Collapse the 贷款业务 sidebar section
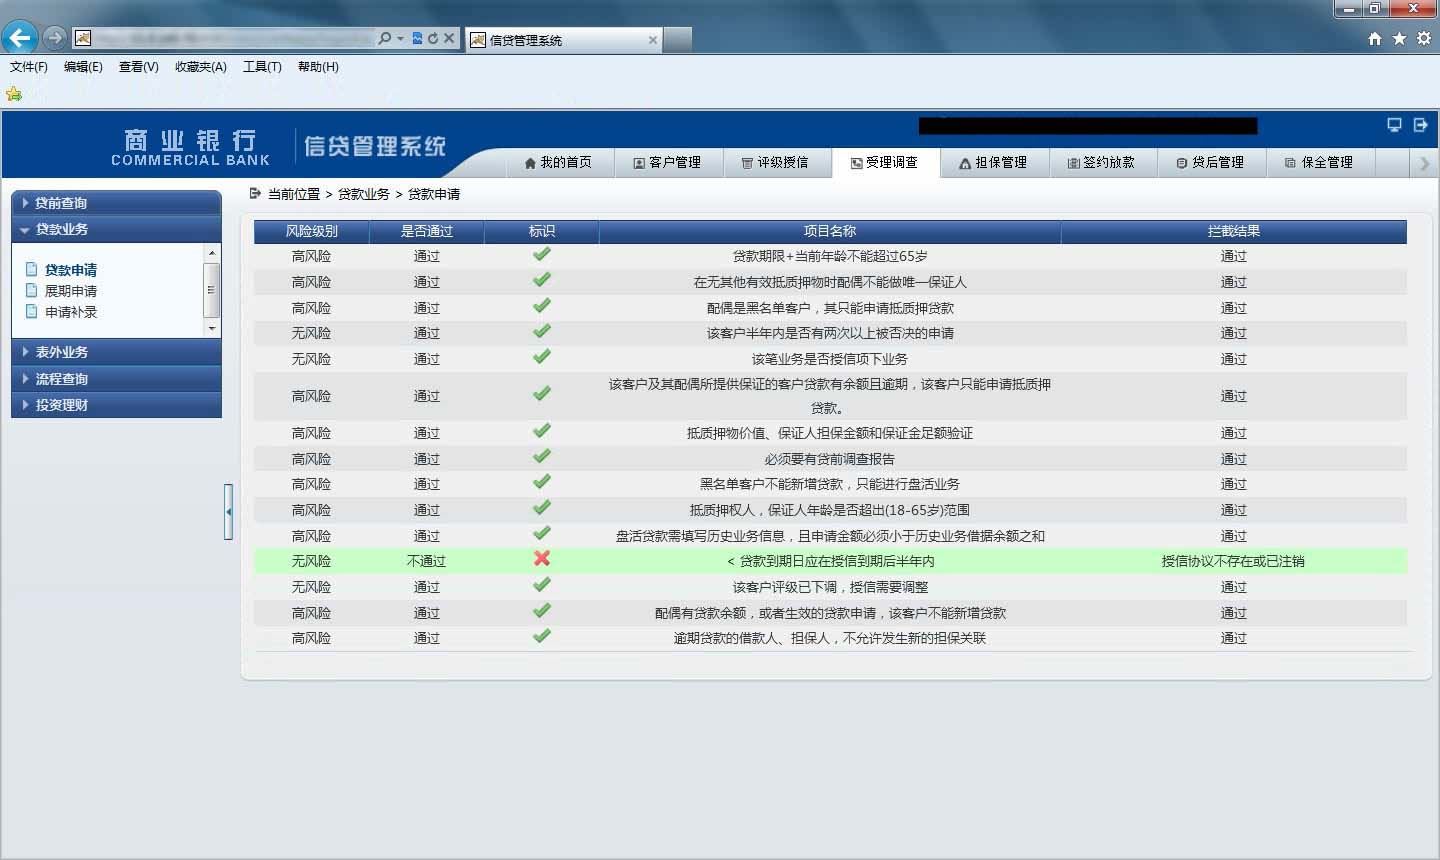 point(116,229)
